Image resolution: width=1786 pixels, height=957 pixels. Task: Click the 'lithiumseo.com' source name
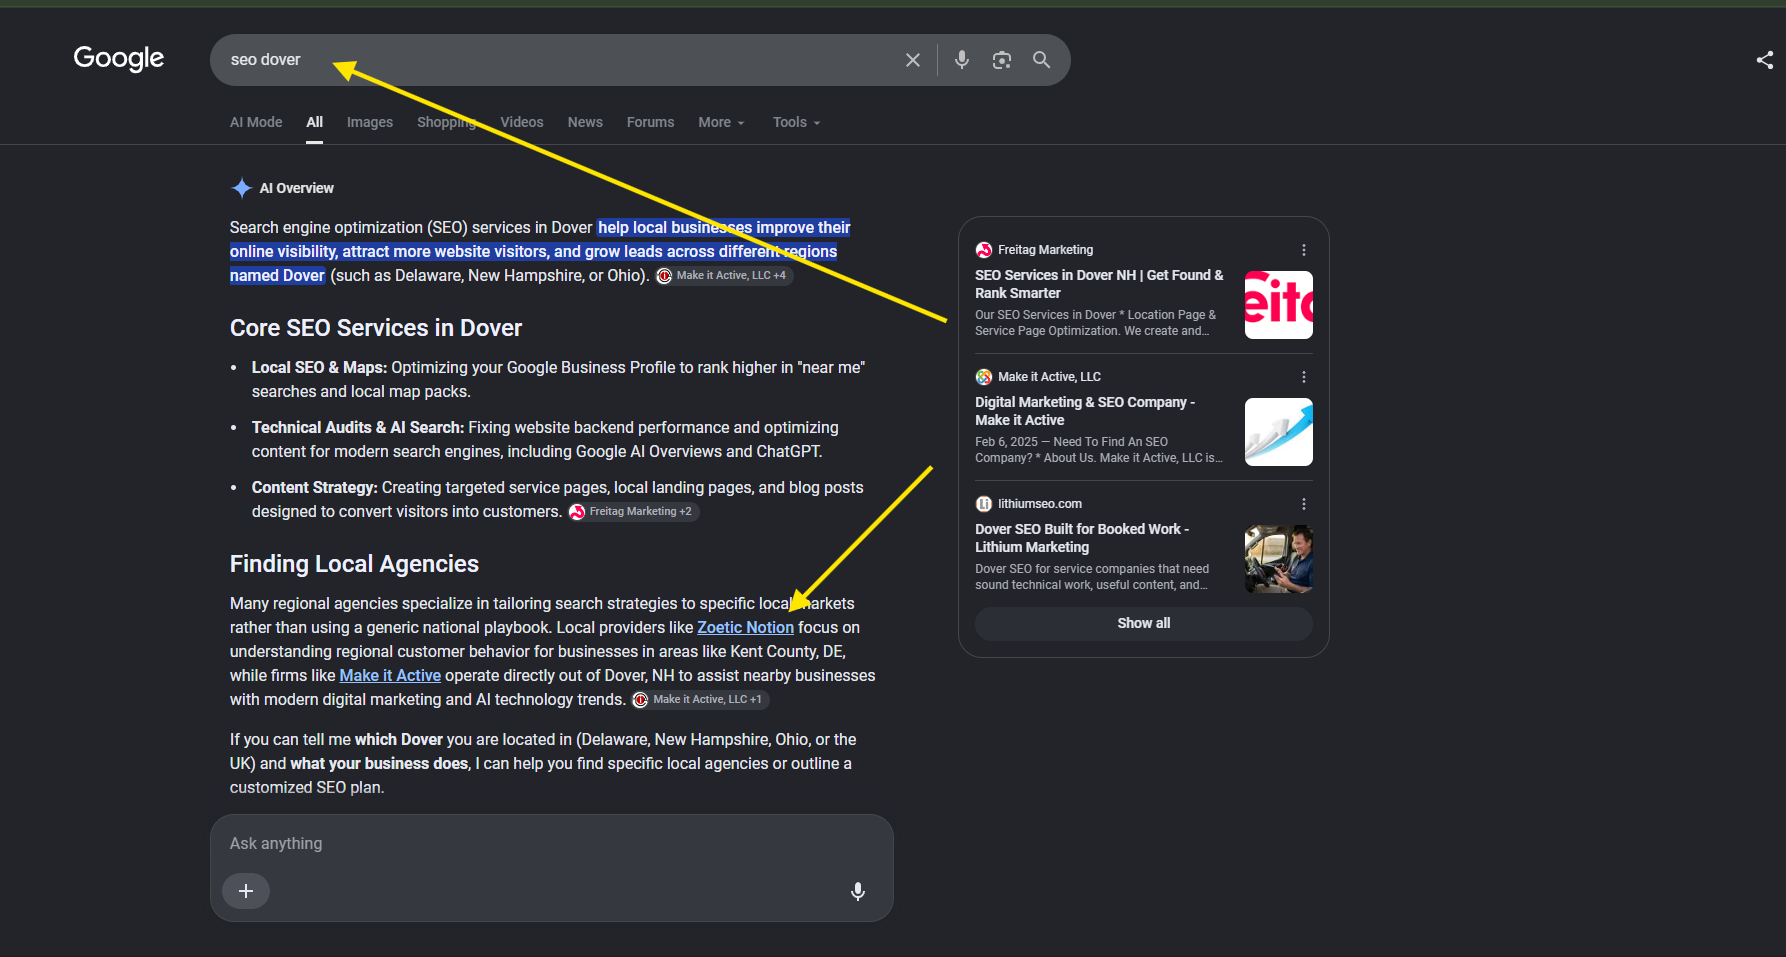coord(1040,504)
